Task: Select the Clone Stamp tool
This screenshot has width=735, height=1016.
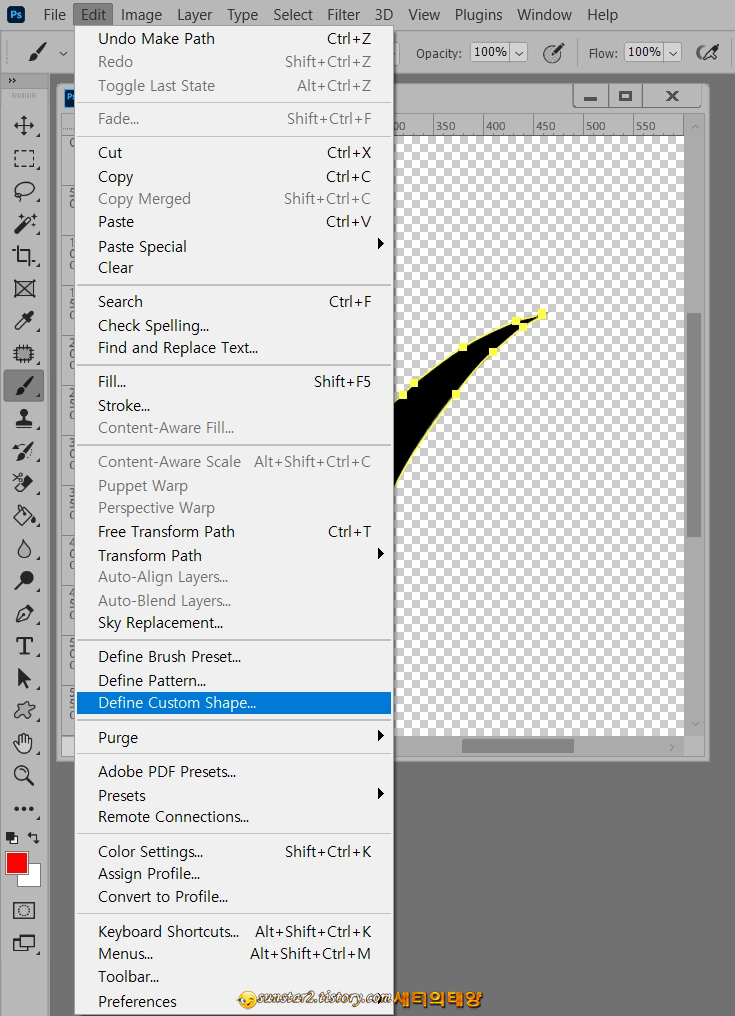Action: coord(24,419)
